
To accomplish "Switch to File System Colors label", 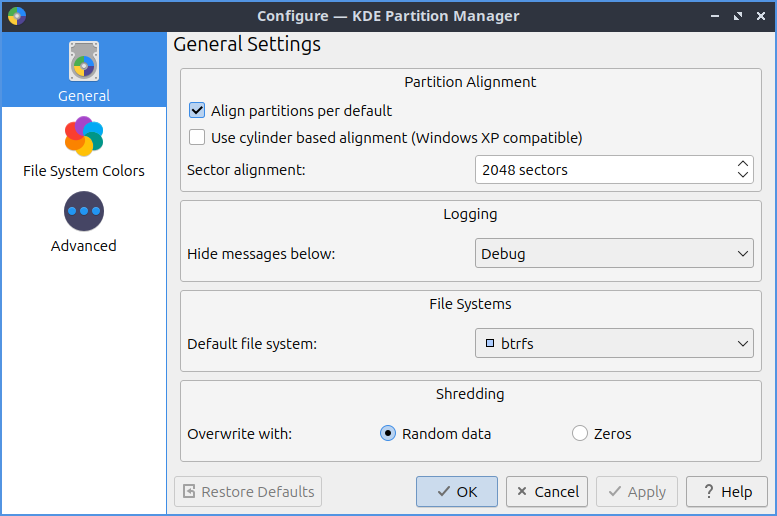I will [84, 171].
